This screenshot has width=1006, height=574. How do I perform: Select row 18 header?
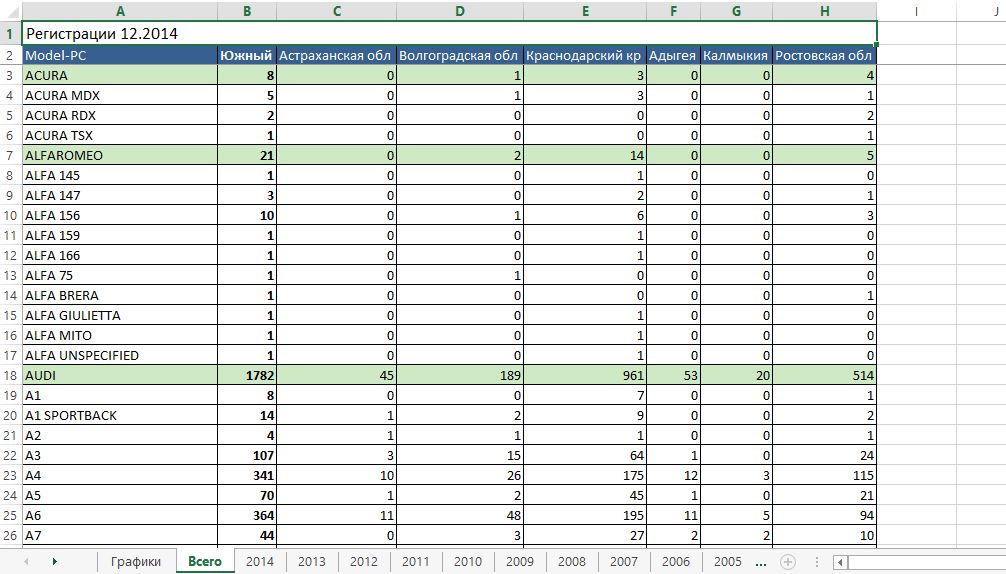pos(10,375)
